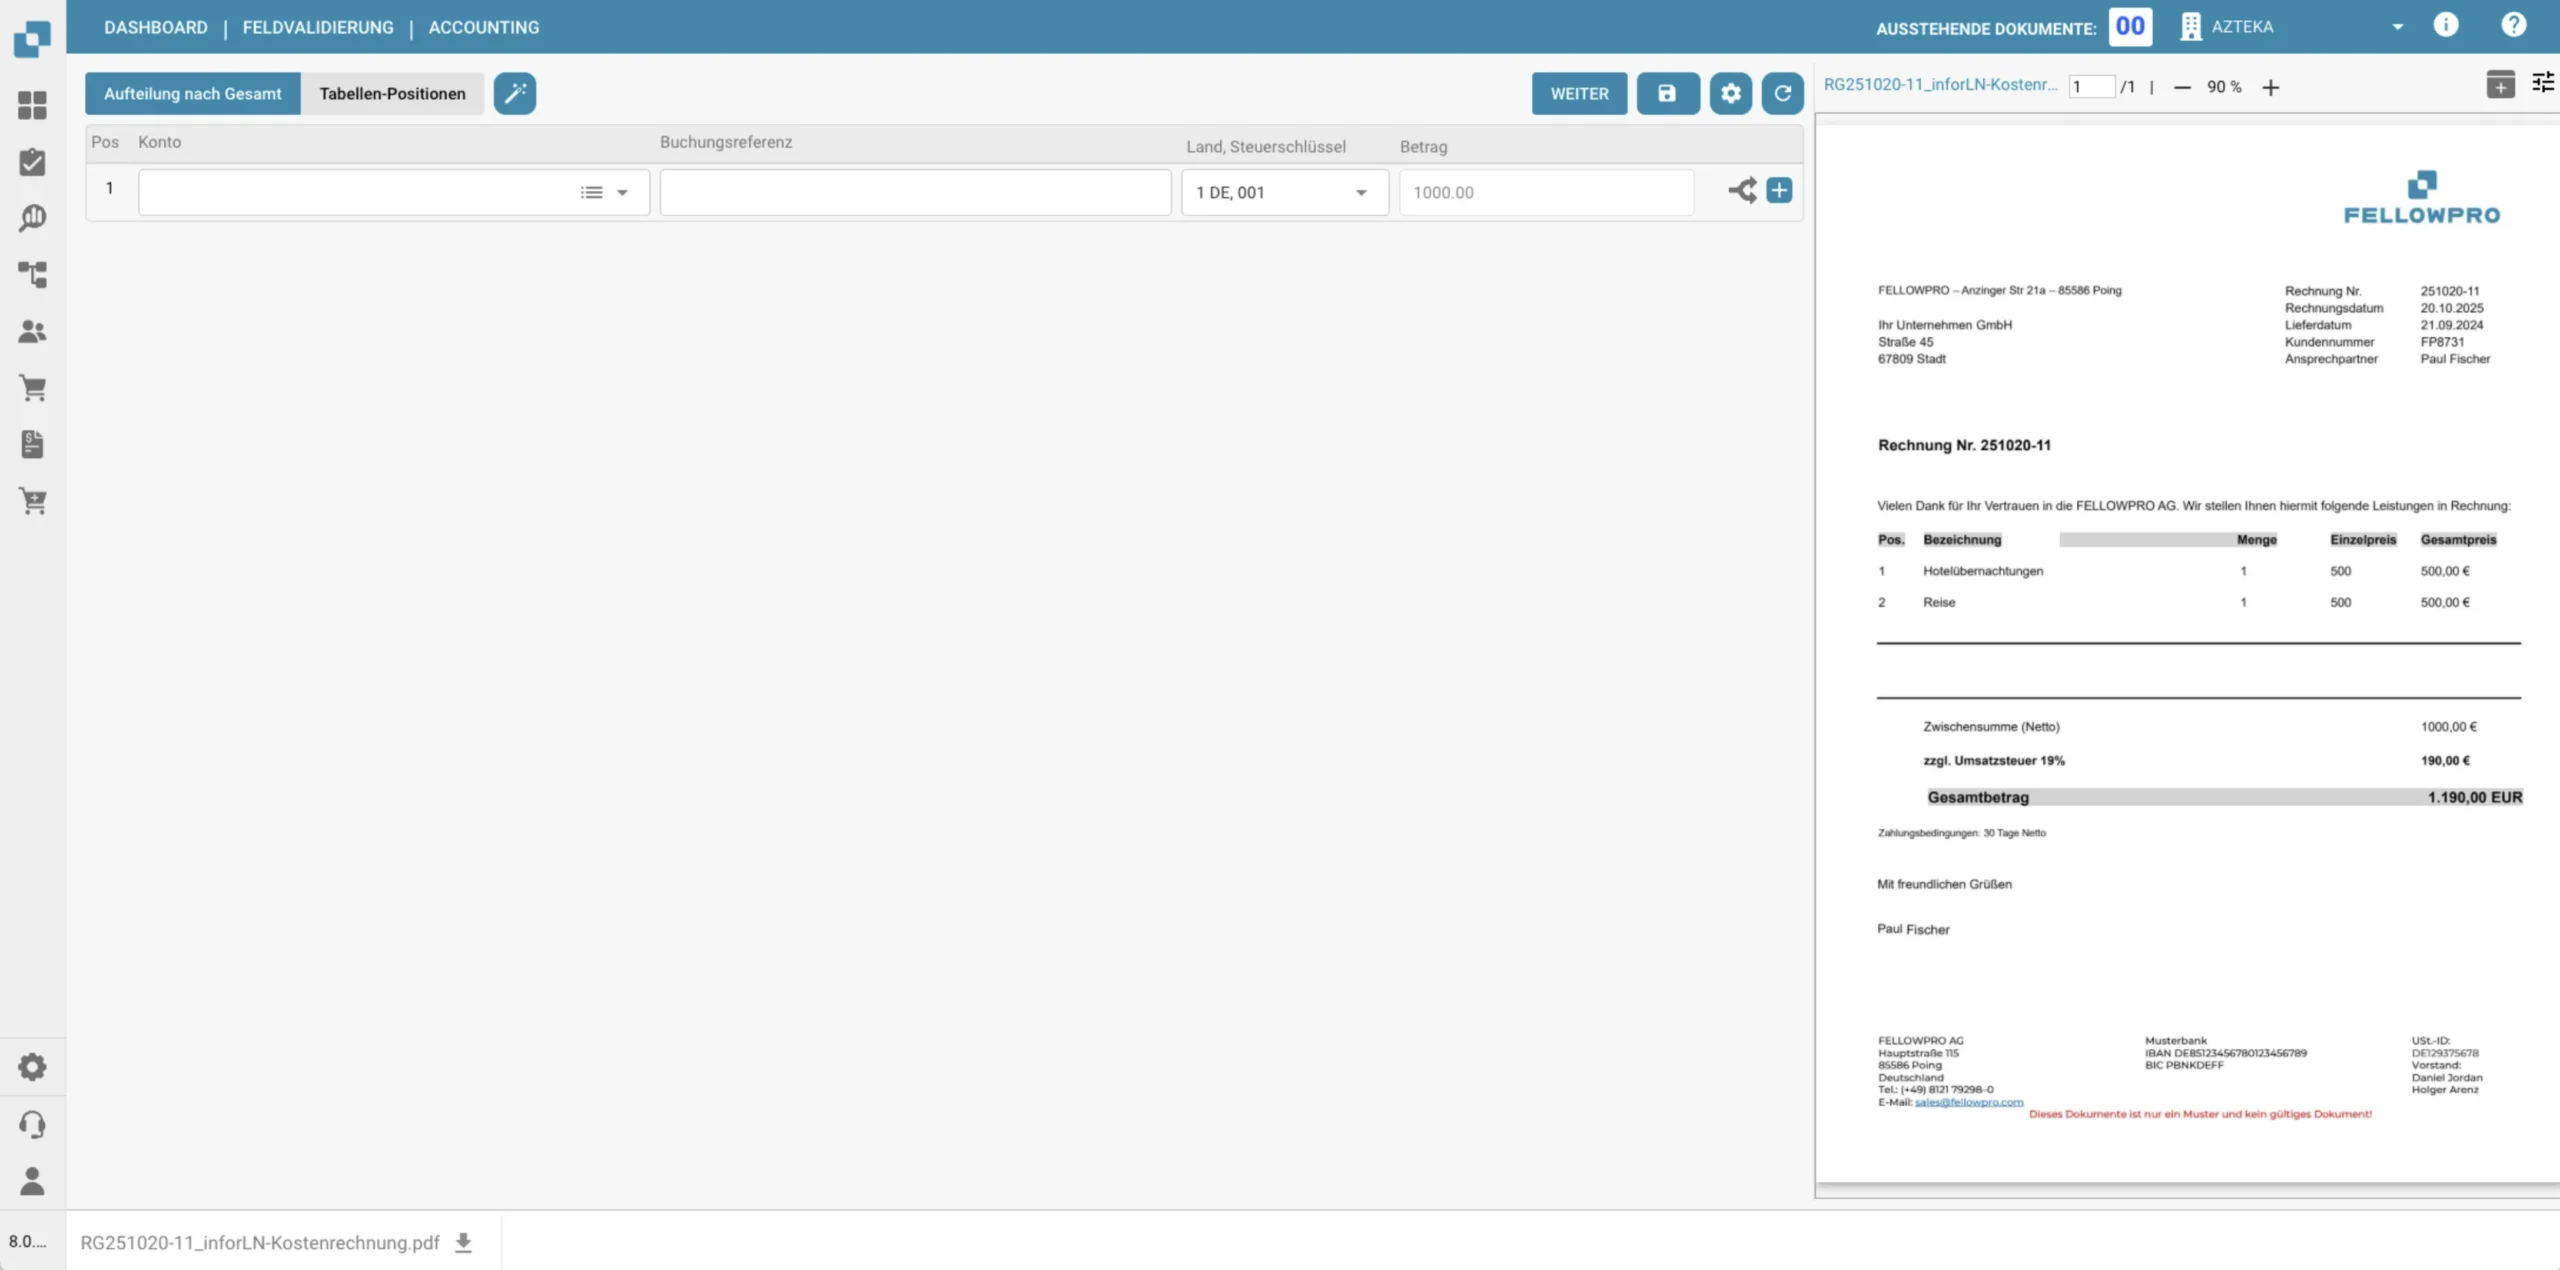Click the refresh reload icon
The width and height of the screenshot is (2560, 1270).
coord(1782,93)
